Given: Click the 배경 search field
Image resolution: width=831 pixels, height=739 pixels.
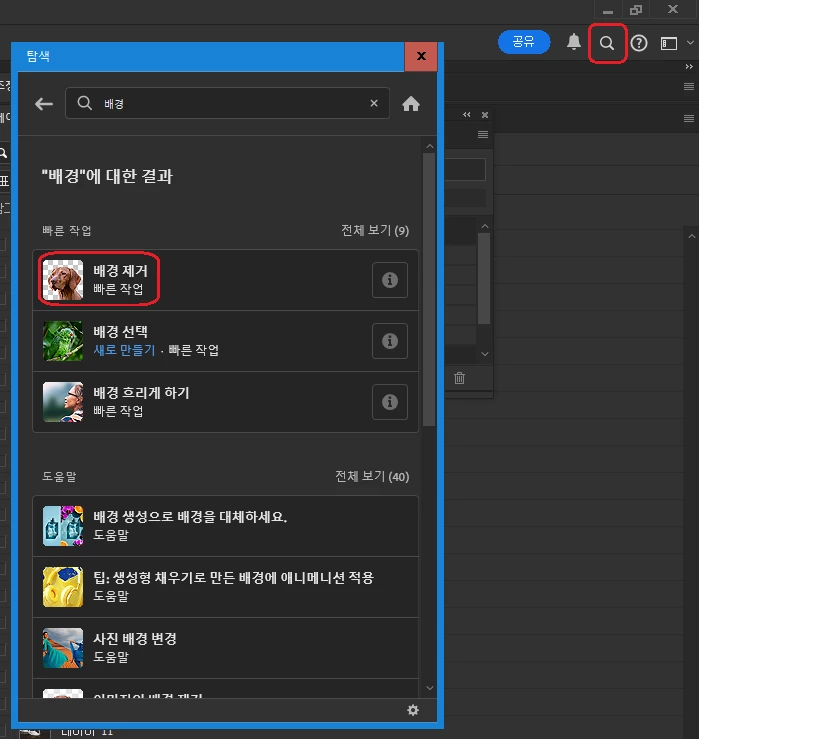Looking at the screenshot, I should (x=227, y=103).
